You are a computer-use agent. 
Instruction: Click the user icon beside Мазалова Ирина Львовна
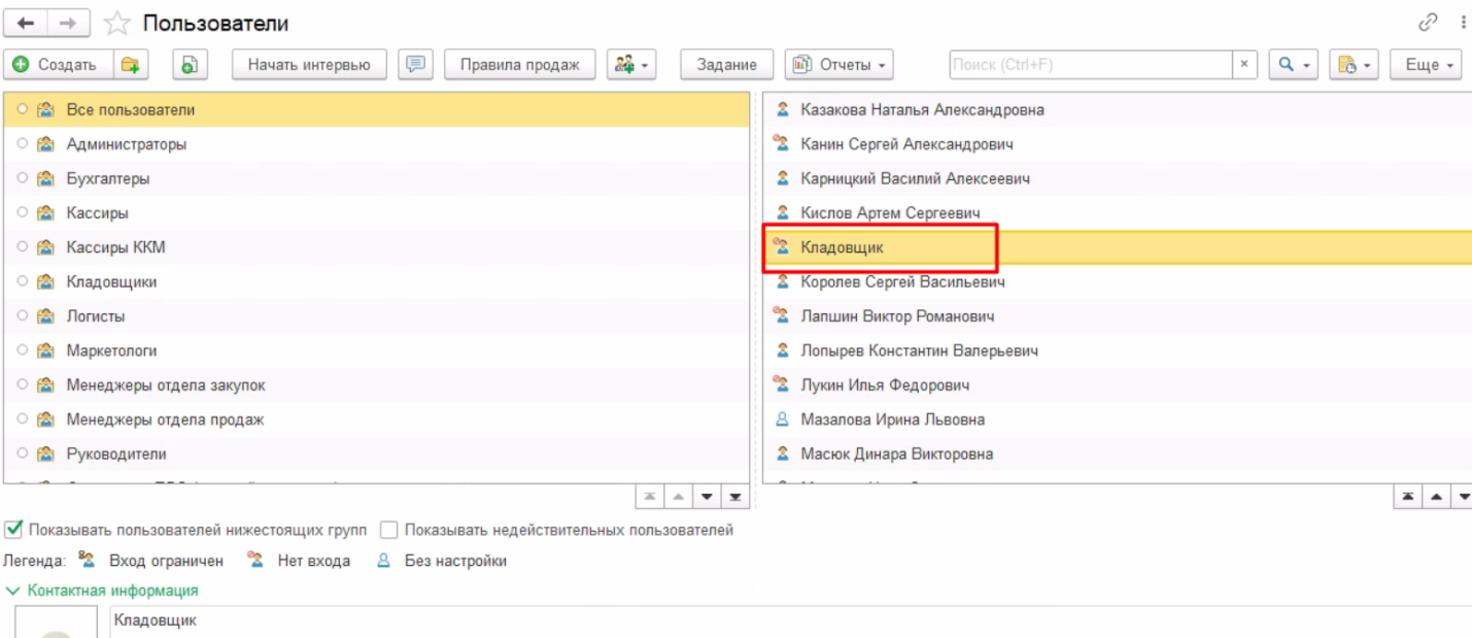[783, 420]
